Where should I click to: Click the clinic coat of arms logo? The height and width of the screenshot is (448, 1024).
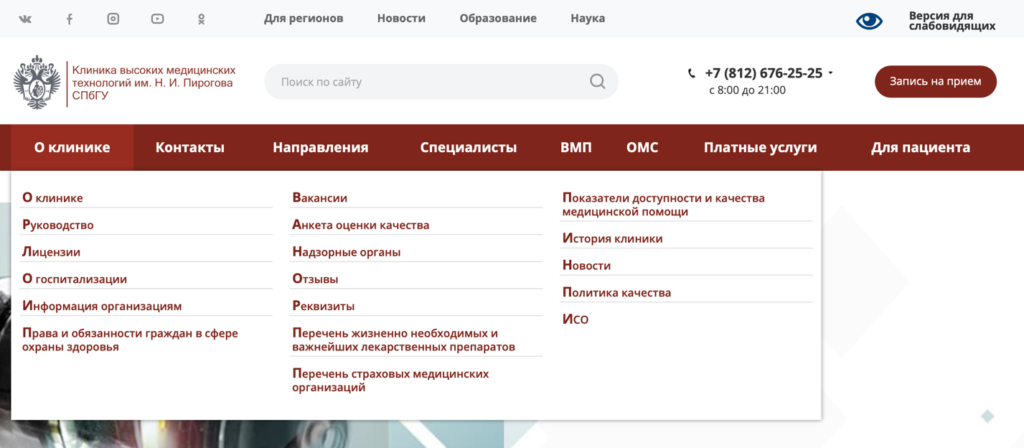click(37, 83)
